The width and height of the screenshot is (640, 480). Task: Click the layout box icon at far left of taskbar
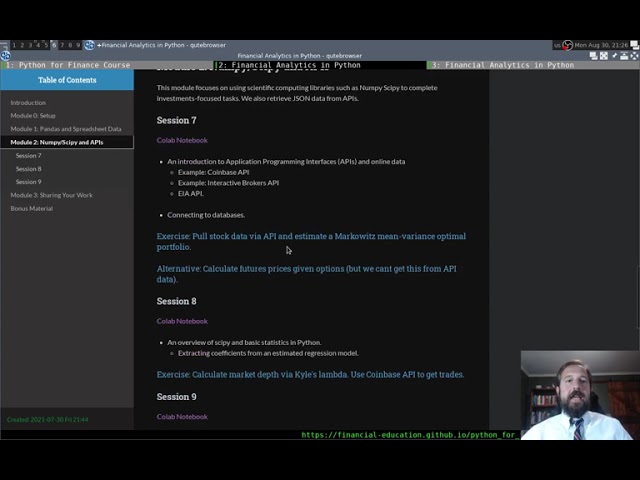(4, 45)
